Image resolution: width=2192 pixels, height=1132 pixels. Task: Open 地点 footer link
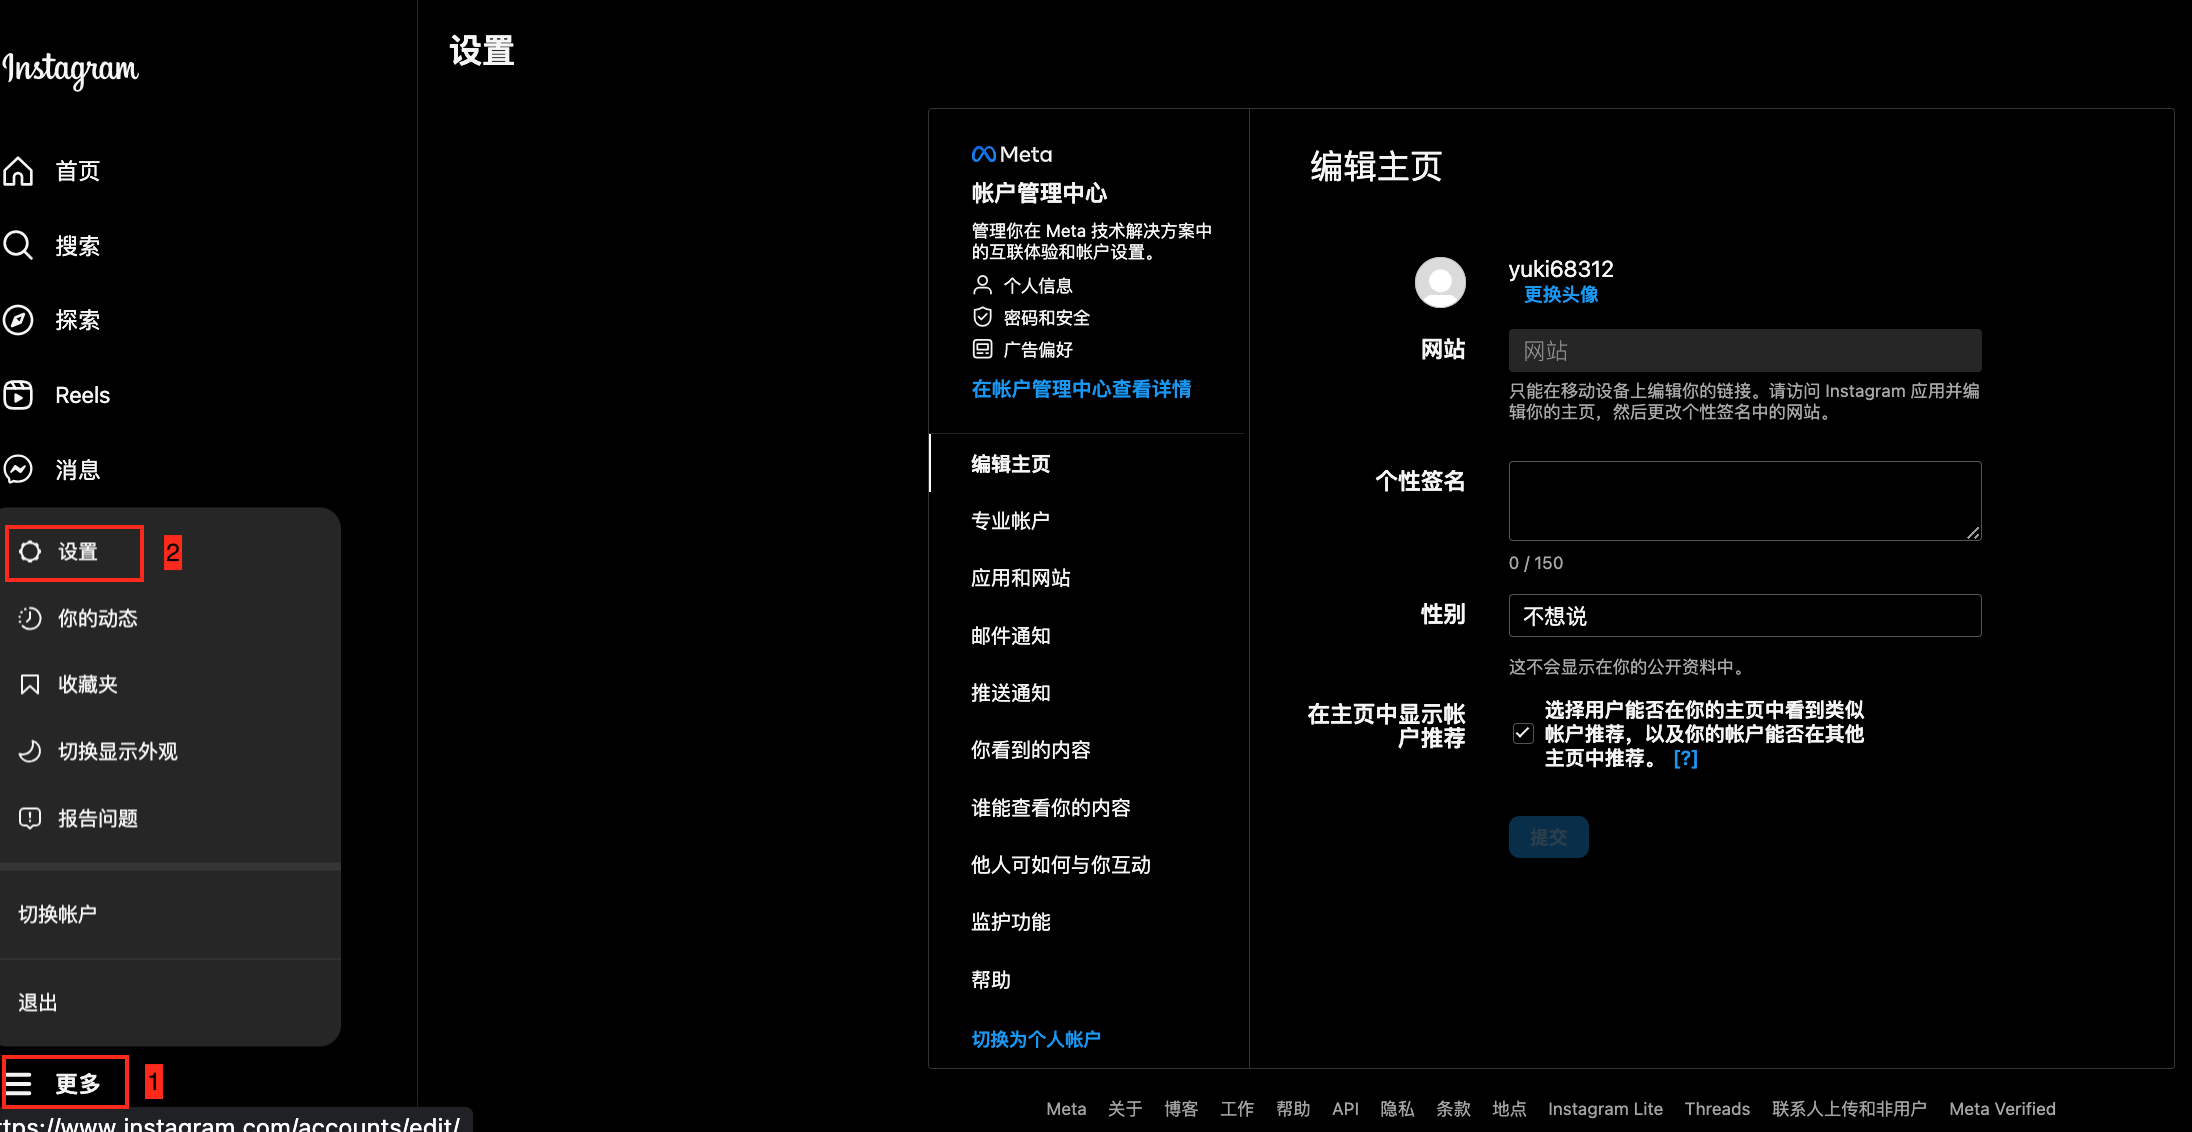tap(1509, 1108)
